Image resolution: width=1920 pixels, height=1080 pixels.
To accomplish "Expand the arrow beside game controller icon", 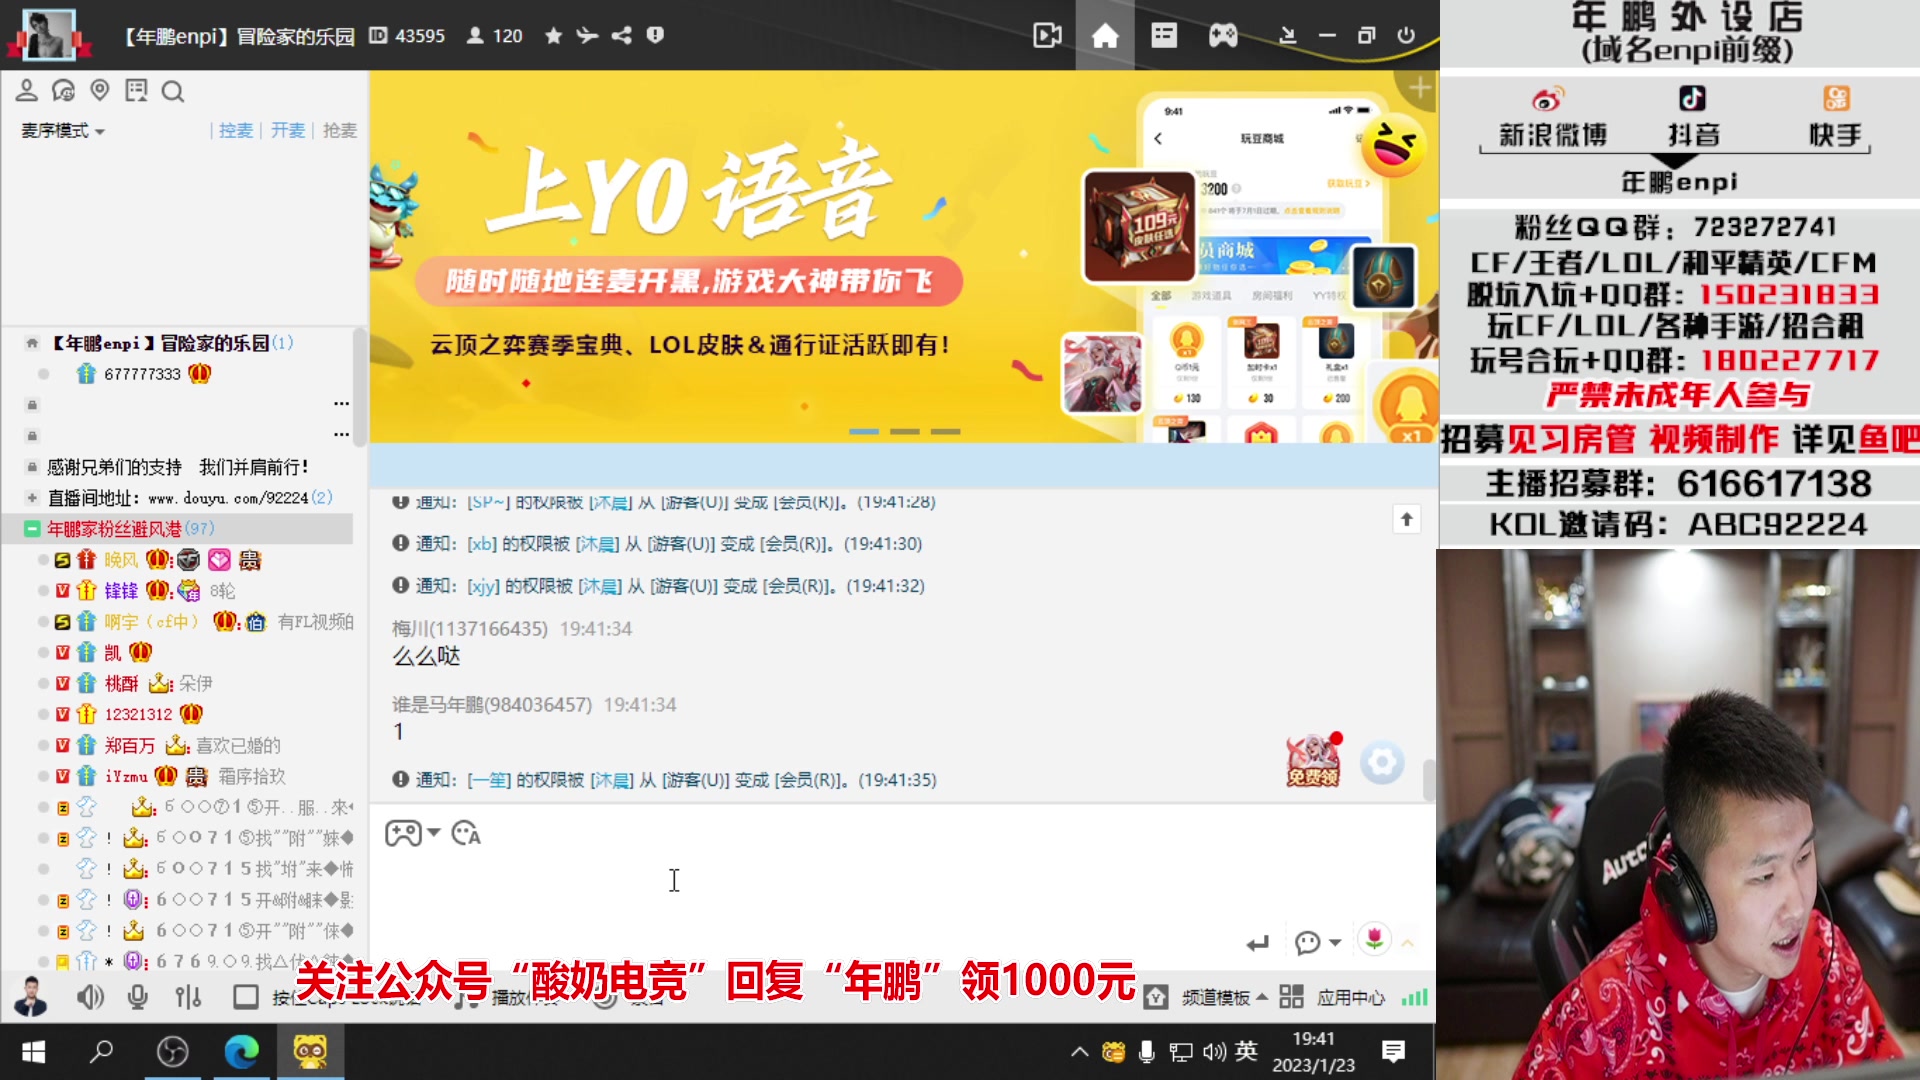I will point(434,833).
